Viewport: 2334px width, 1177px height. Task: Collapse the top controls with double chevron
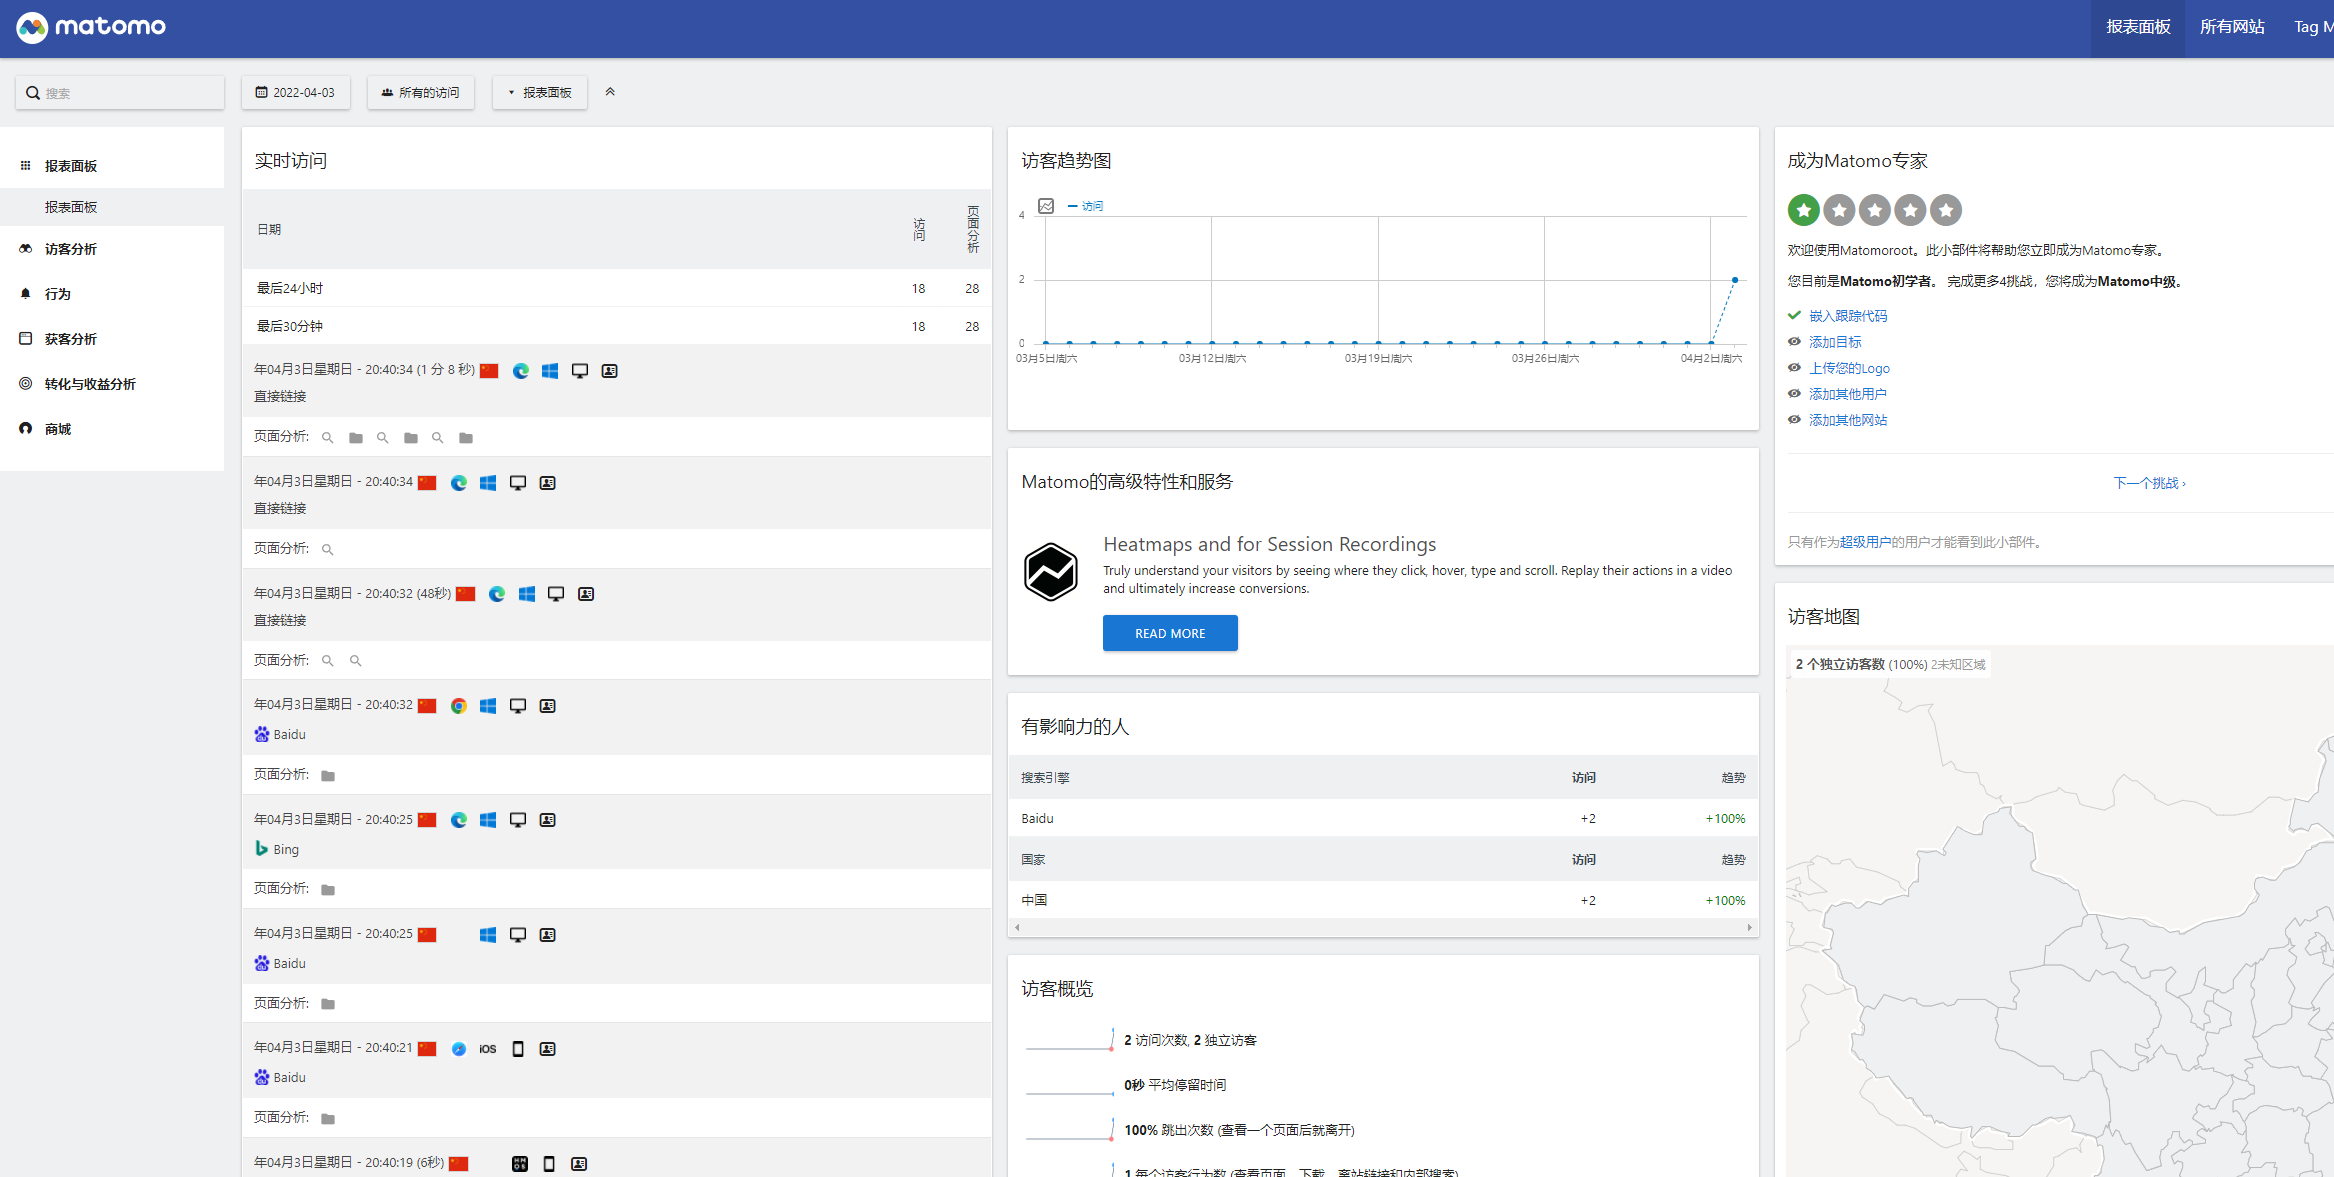pyautogui.click(x=610, y=92)
